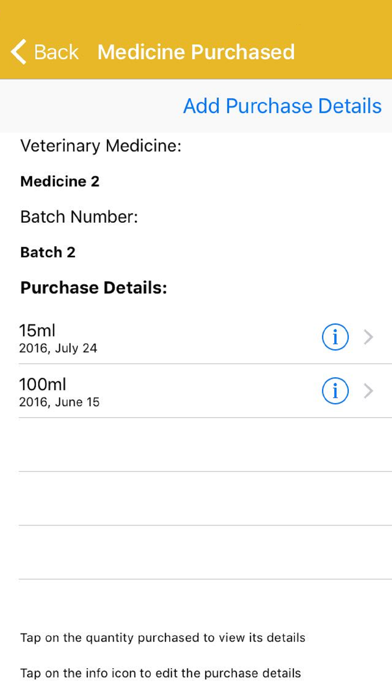The width and height of the screenshot is (392, 696).
Task: Expand the 100ml entry using its chevron
Action: [368, 391]
